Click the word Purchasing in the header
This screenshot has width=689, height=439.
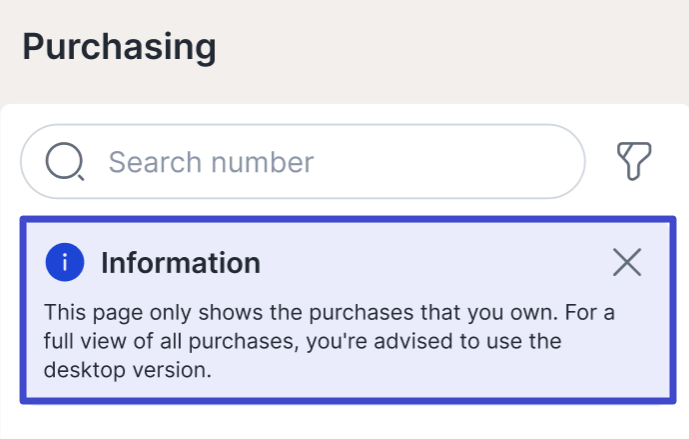(x=119, y=47)
